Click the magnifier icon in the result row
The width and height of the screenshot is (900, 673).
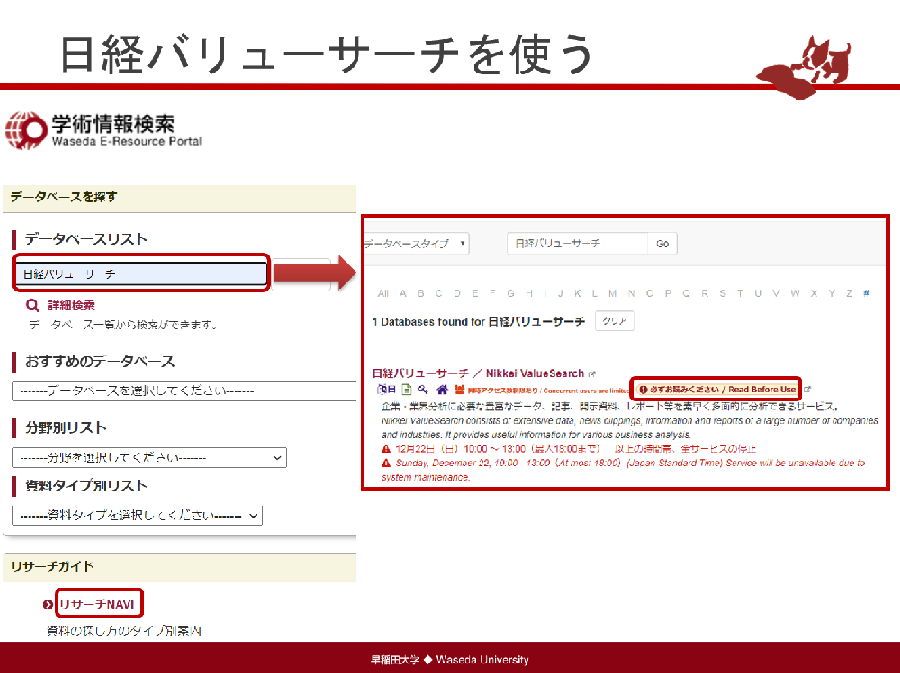423,390
